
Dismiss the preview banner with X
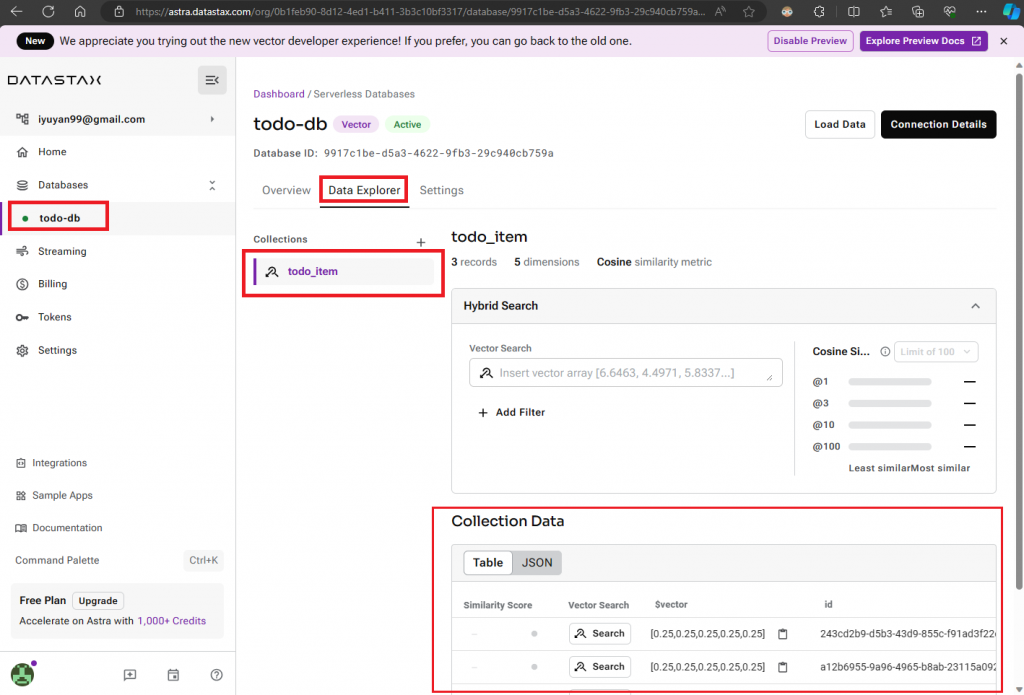coord(1004,40)
